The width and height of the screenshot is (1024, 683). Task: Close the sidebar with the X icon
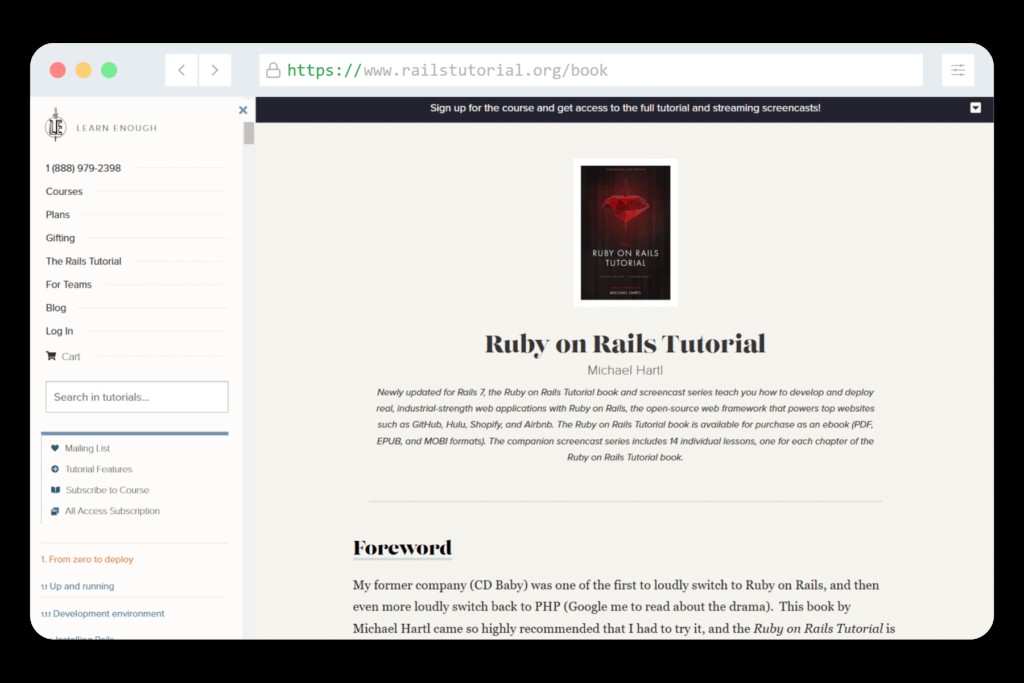click(x=243, y=110)
